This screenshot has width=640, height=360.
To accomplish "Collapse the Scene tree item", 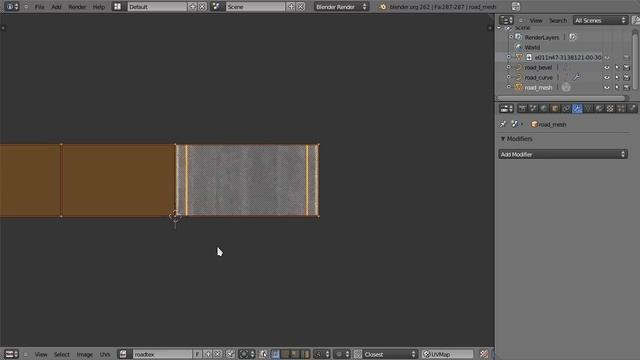I will coord(499,28).
